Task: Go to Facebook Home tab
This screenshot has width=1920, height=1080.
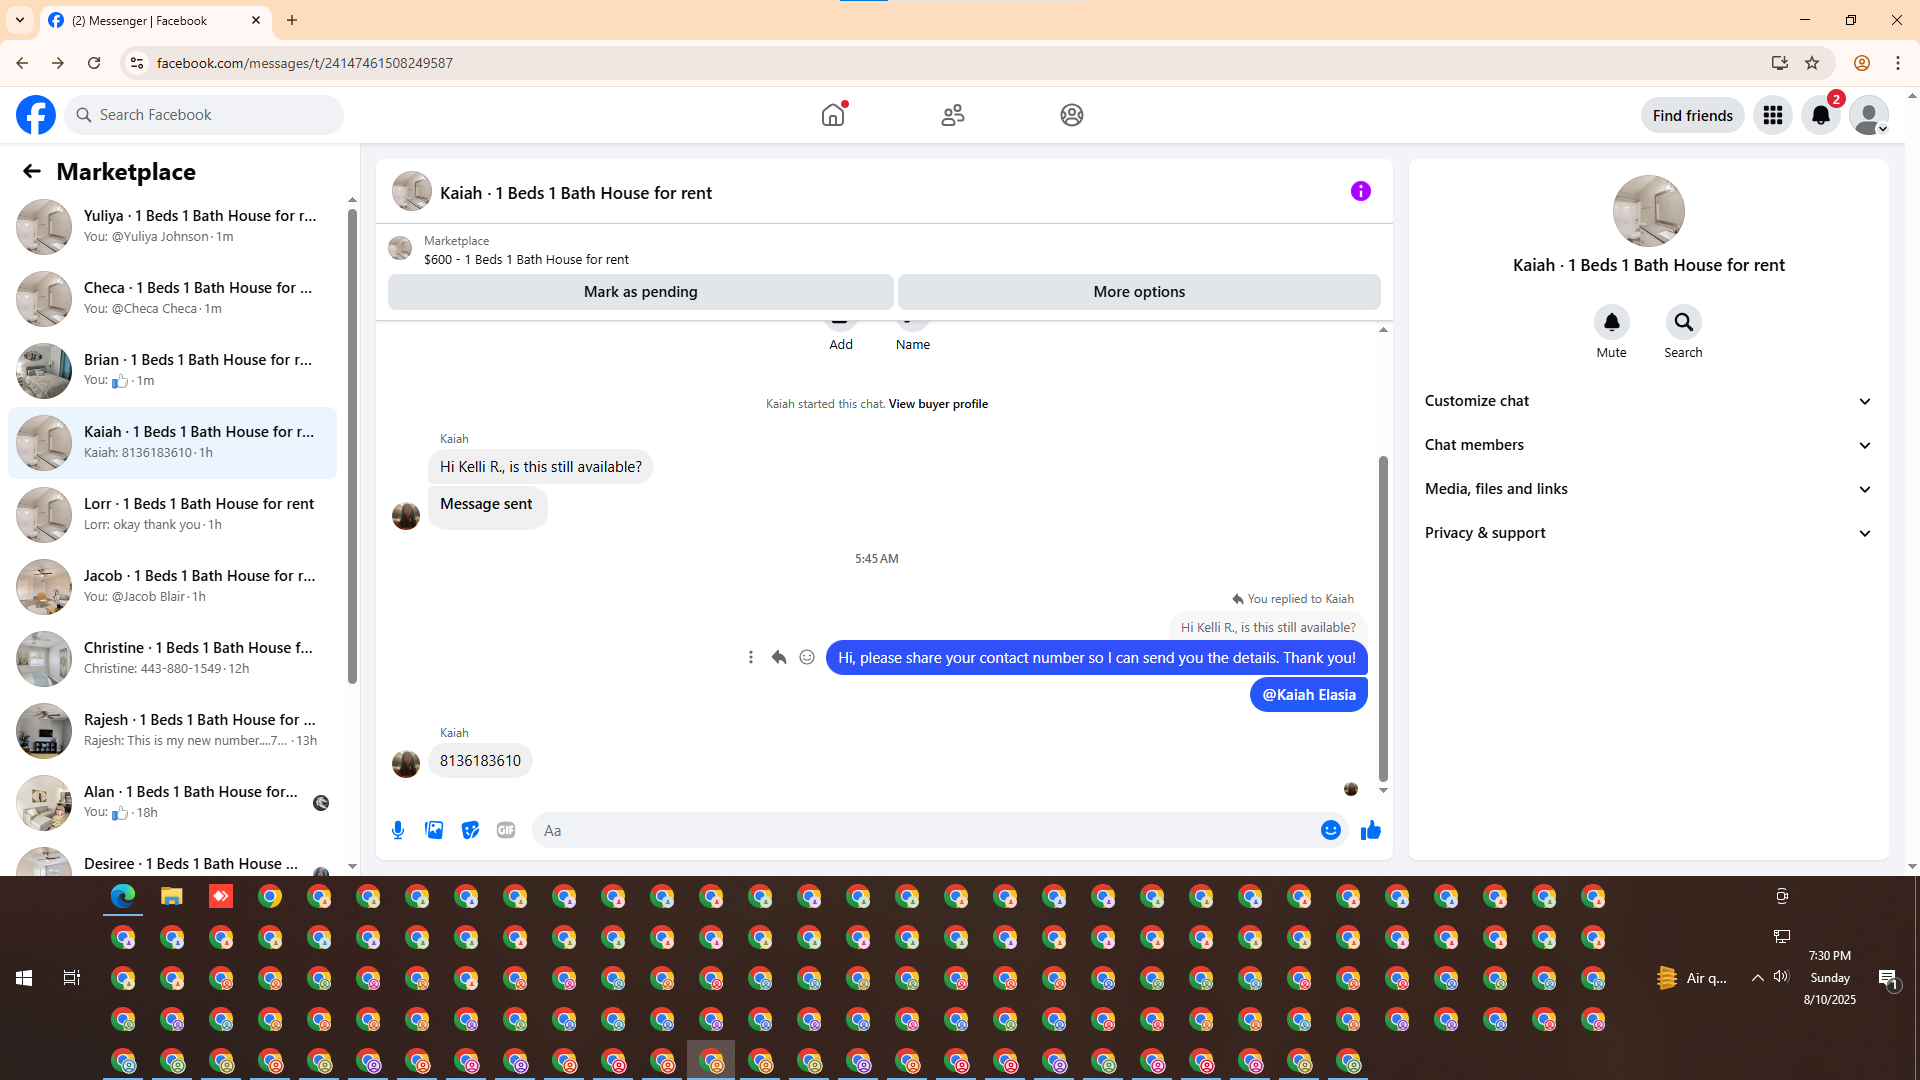Action: tap(833, 115)
